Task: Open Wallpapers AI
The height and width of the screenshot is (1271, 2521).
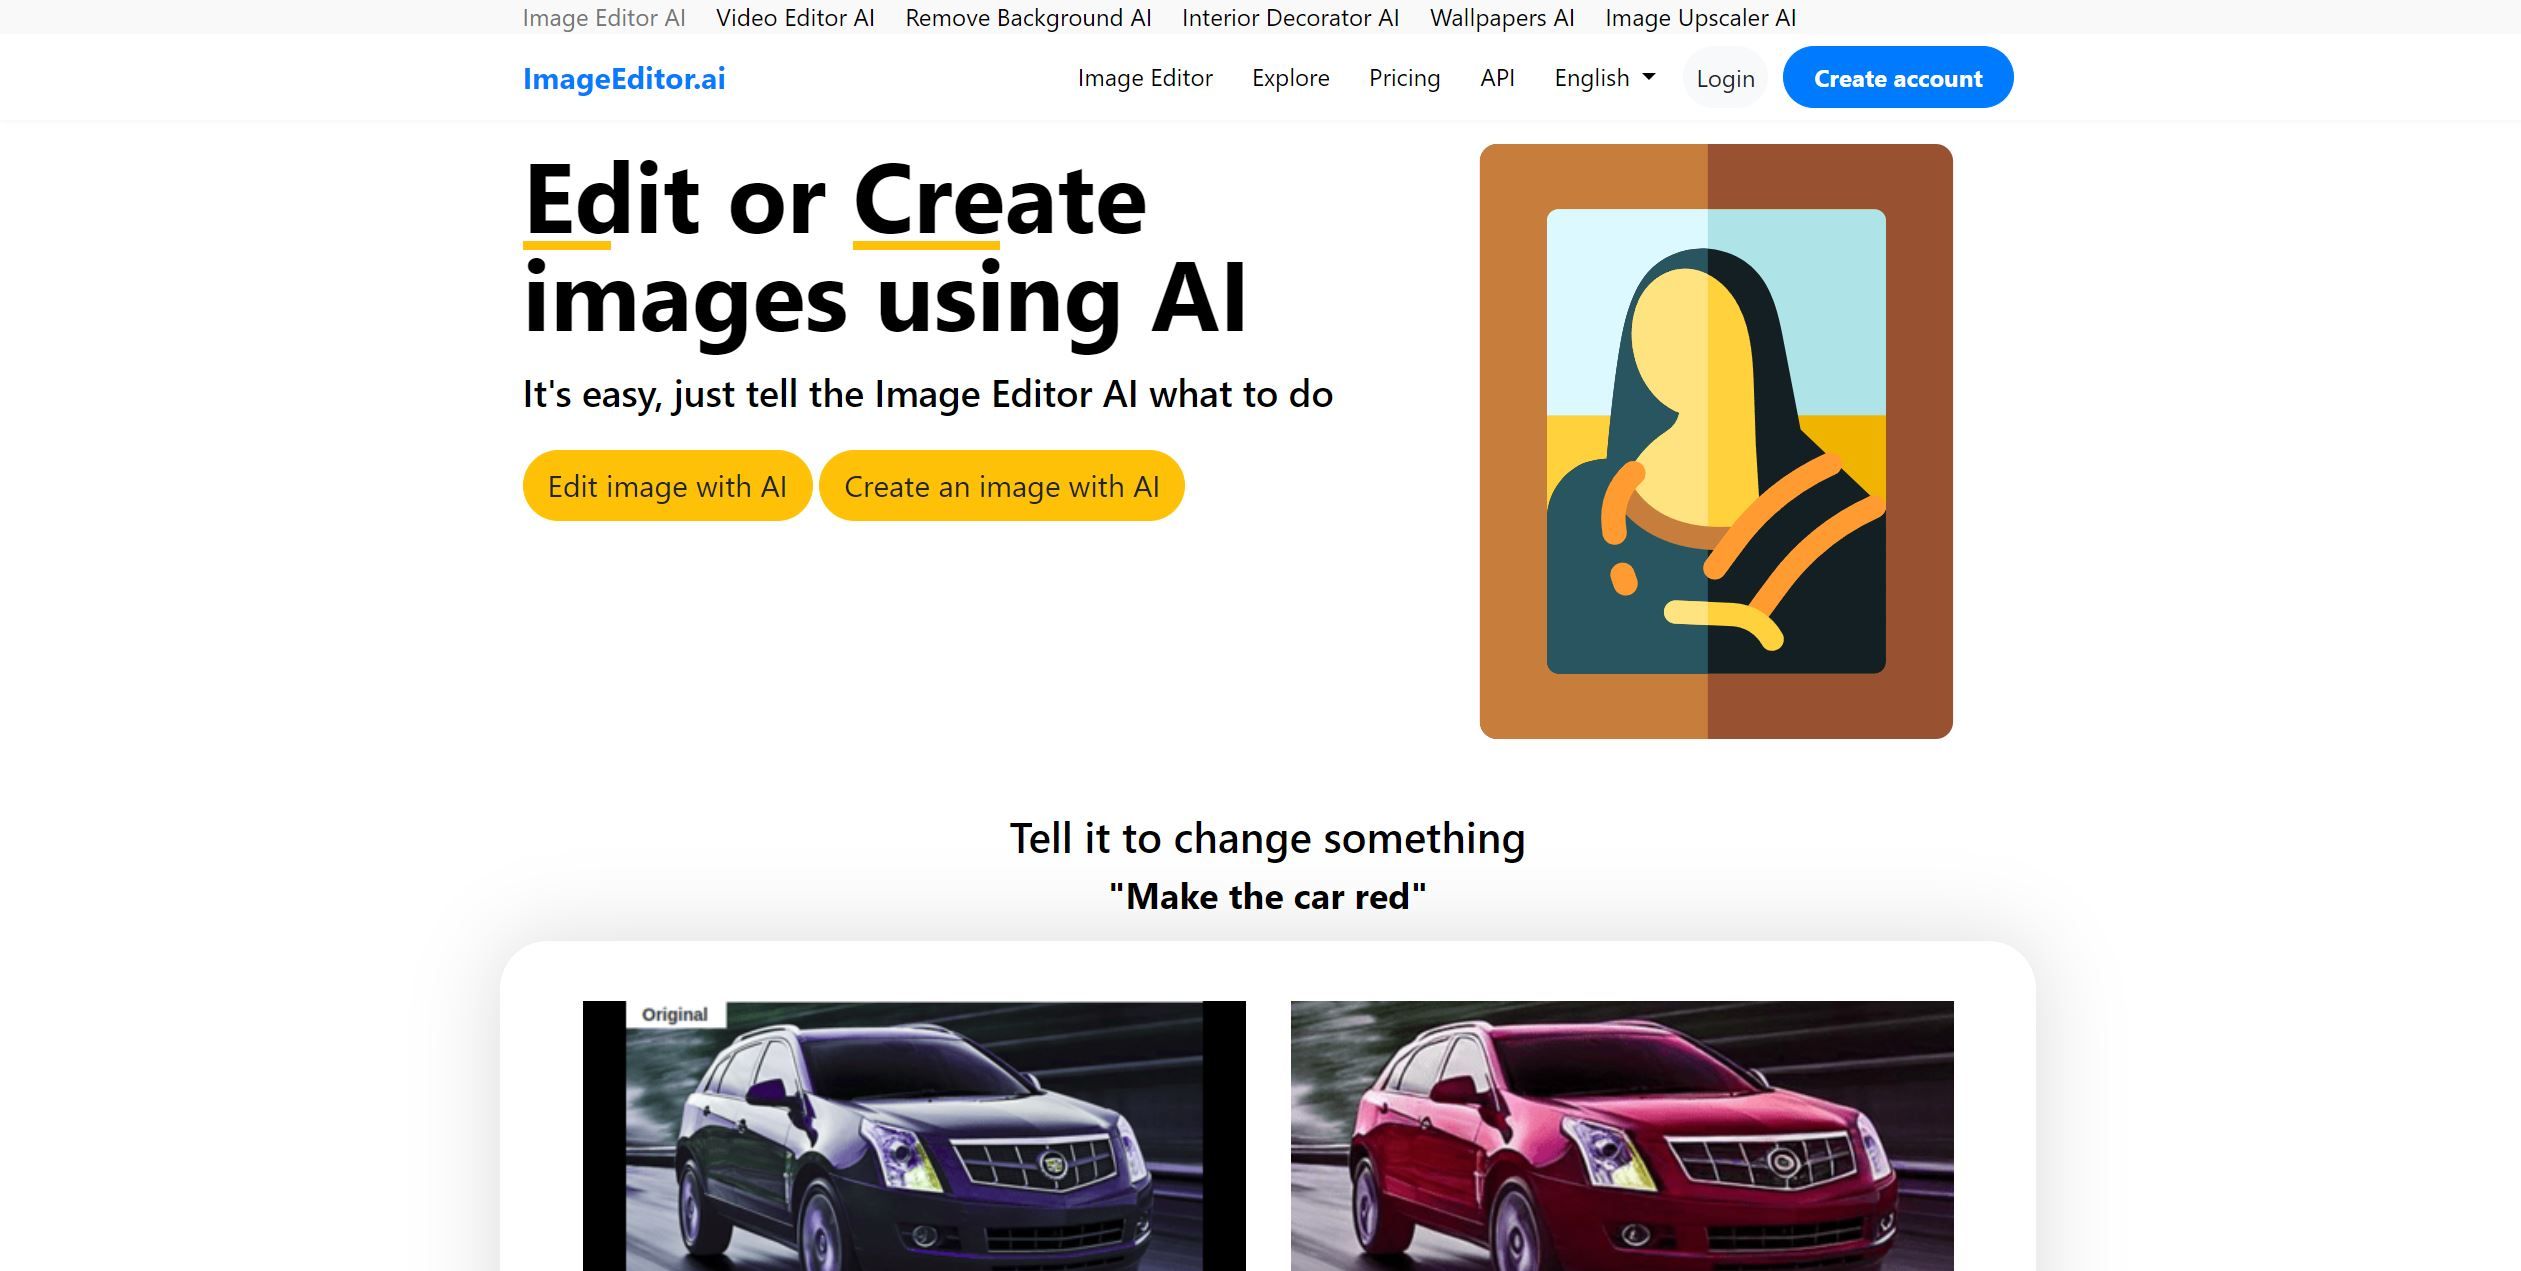Action: click(1500, 18)
